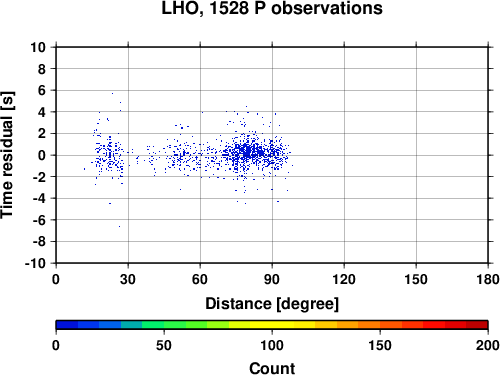Click the dark red end of colorbar
The width and height of the screenshot is (500, 375).
point(477,325)
